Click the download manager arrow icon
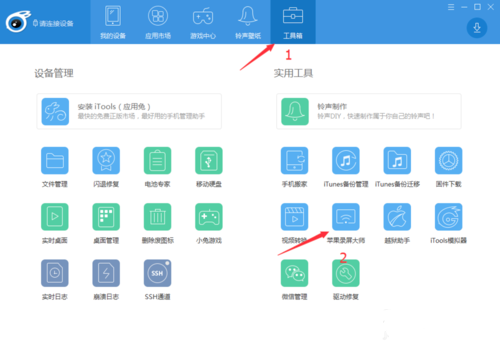 point(477,28)
